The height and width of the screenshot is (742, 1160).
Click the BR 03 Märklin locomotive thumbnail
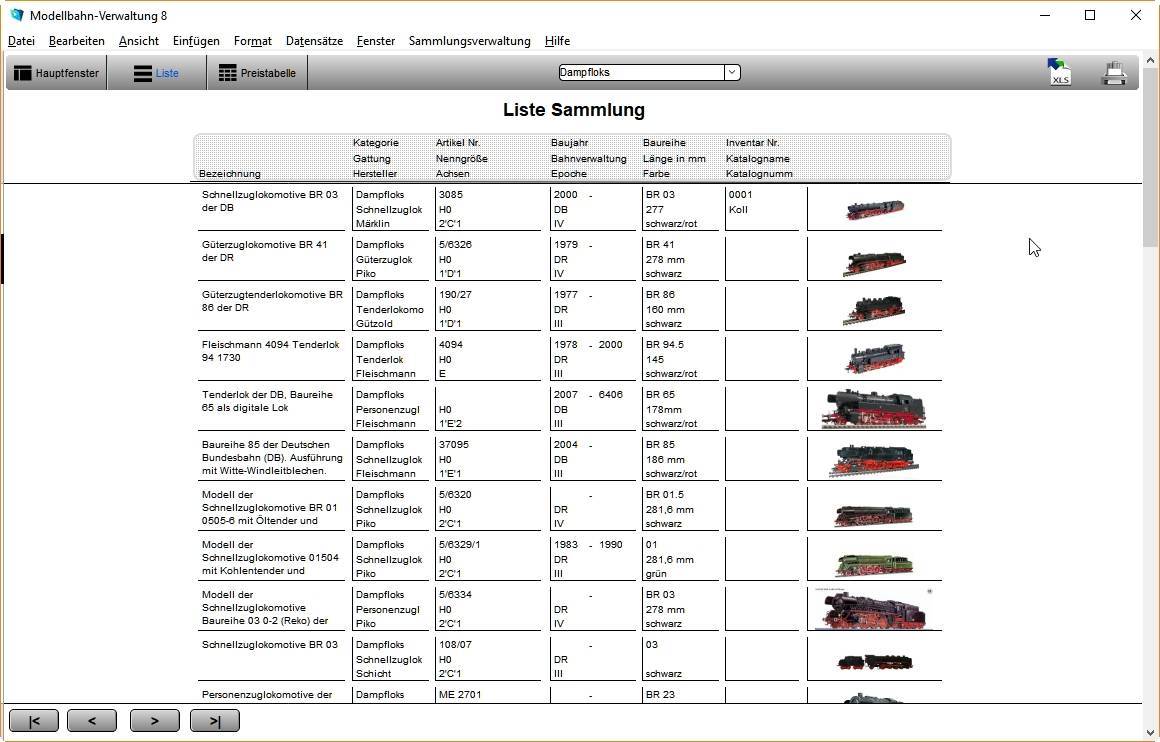874,209
